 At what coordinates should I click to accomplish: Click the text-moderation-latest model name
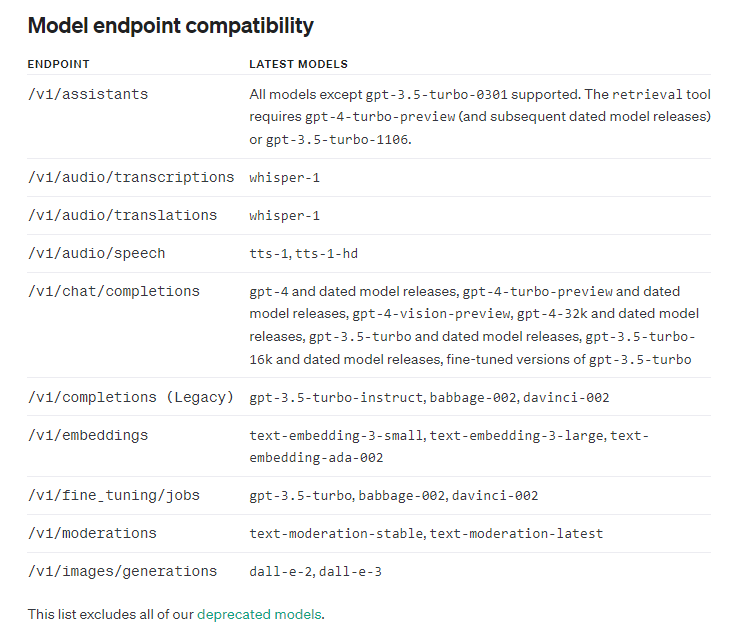click(519, 534)
